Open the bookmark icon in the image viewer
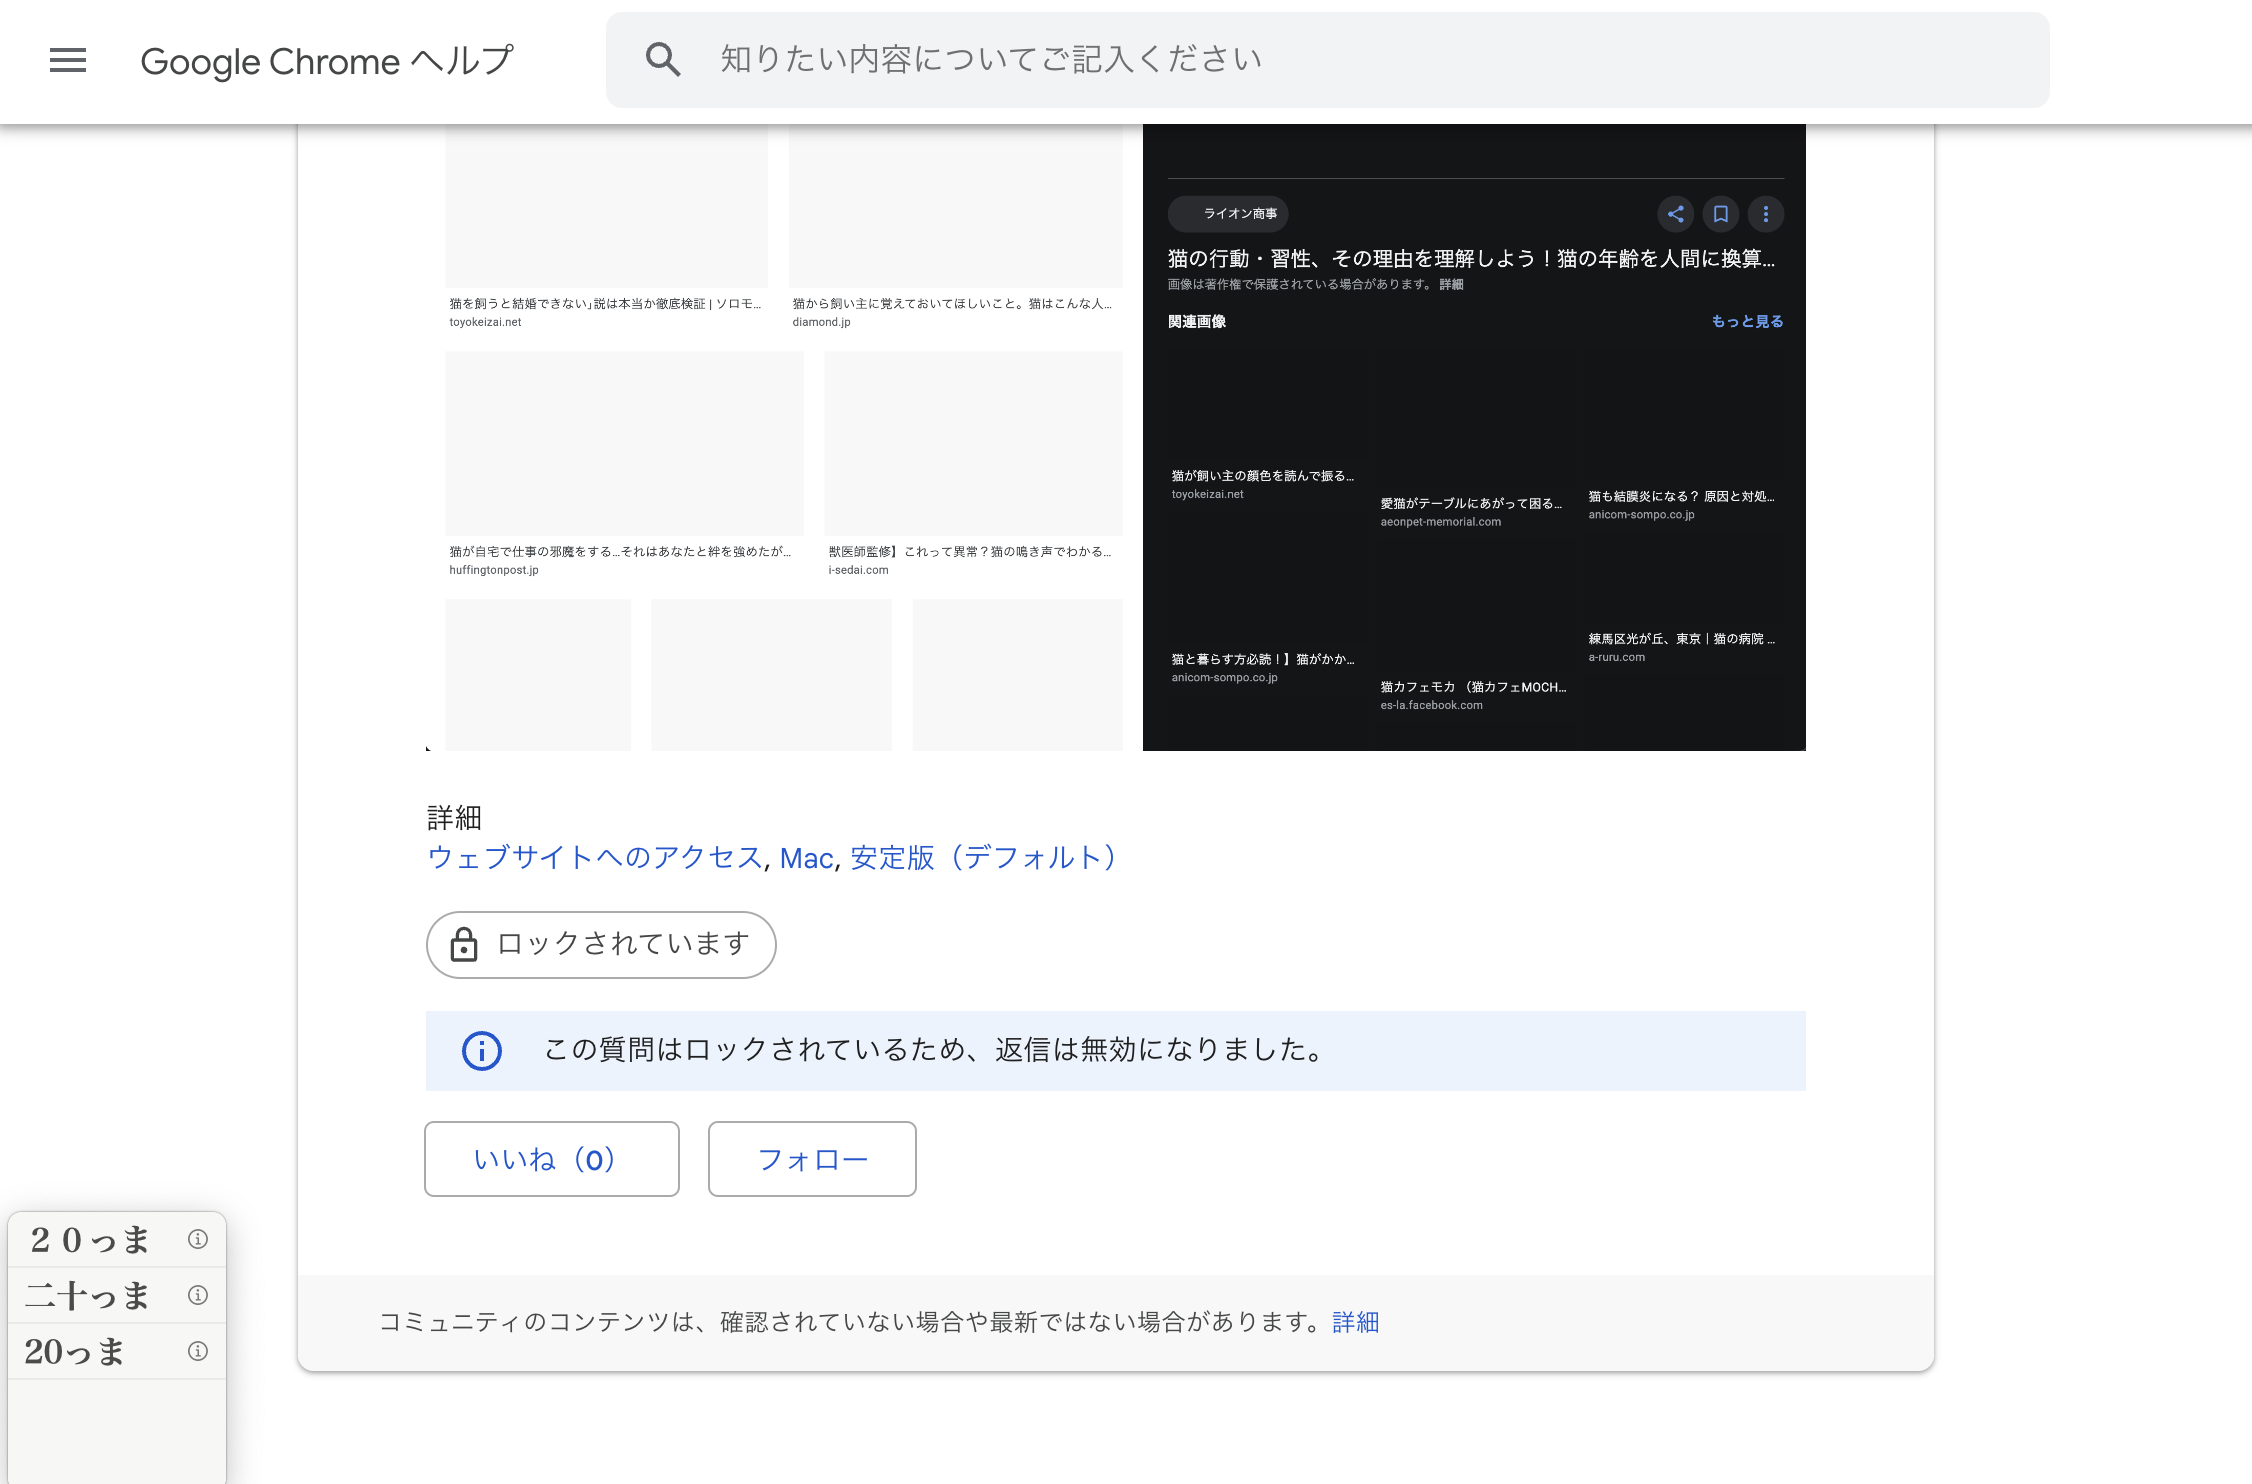This screenshot has height=1484, width=2252. click(1720, 214)
